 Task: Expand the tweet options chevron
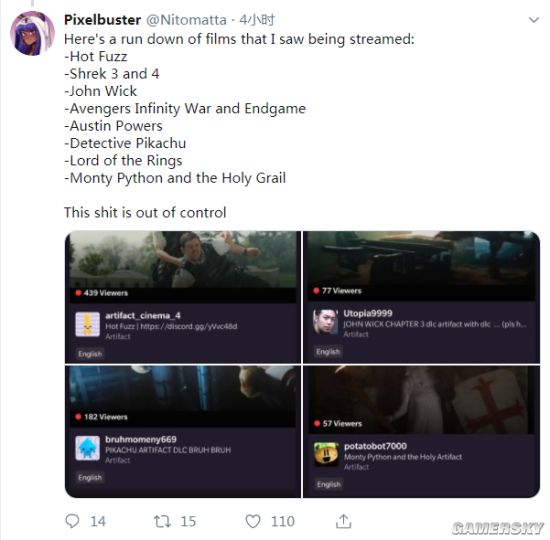point(534,20)
